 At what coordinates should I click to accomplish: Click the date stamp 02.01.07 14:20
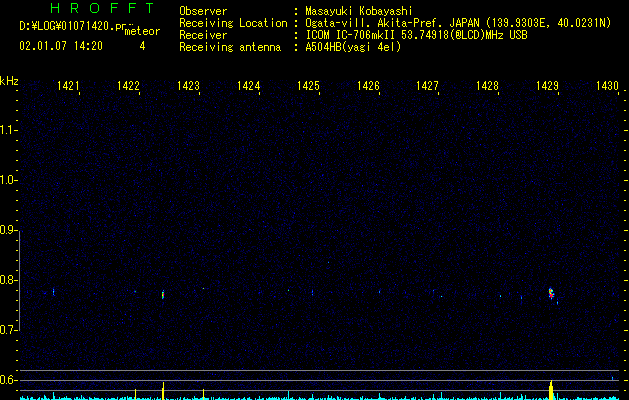[x=61, y=46]
